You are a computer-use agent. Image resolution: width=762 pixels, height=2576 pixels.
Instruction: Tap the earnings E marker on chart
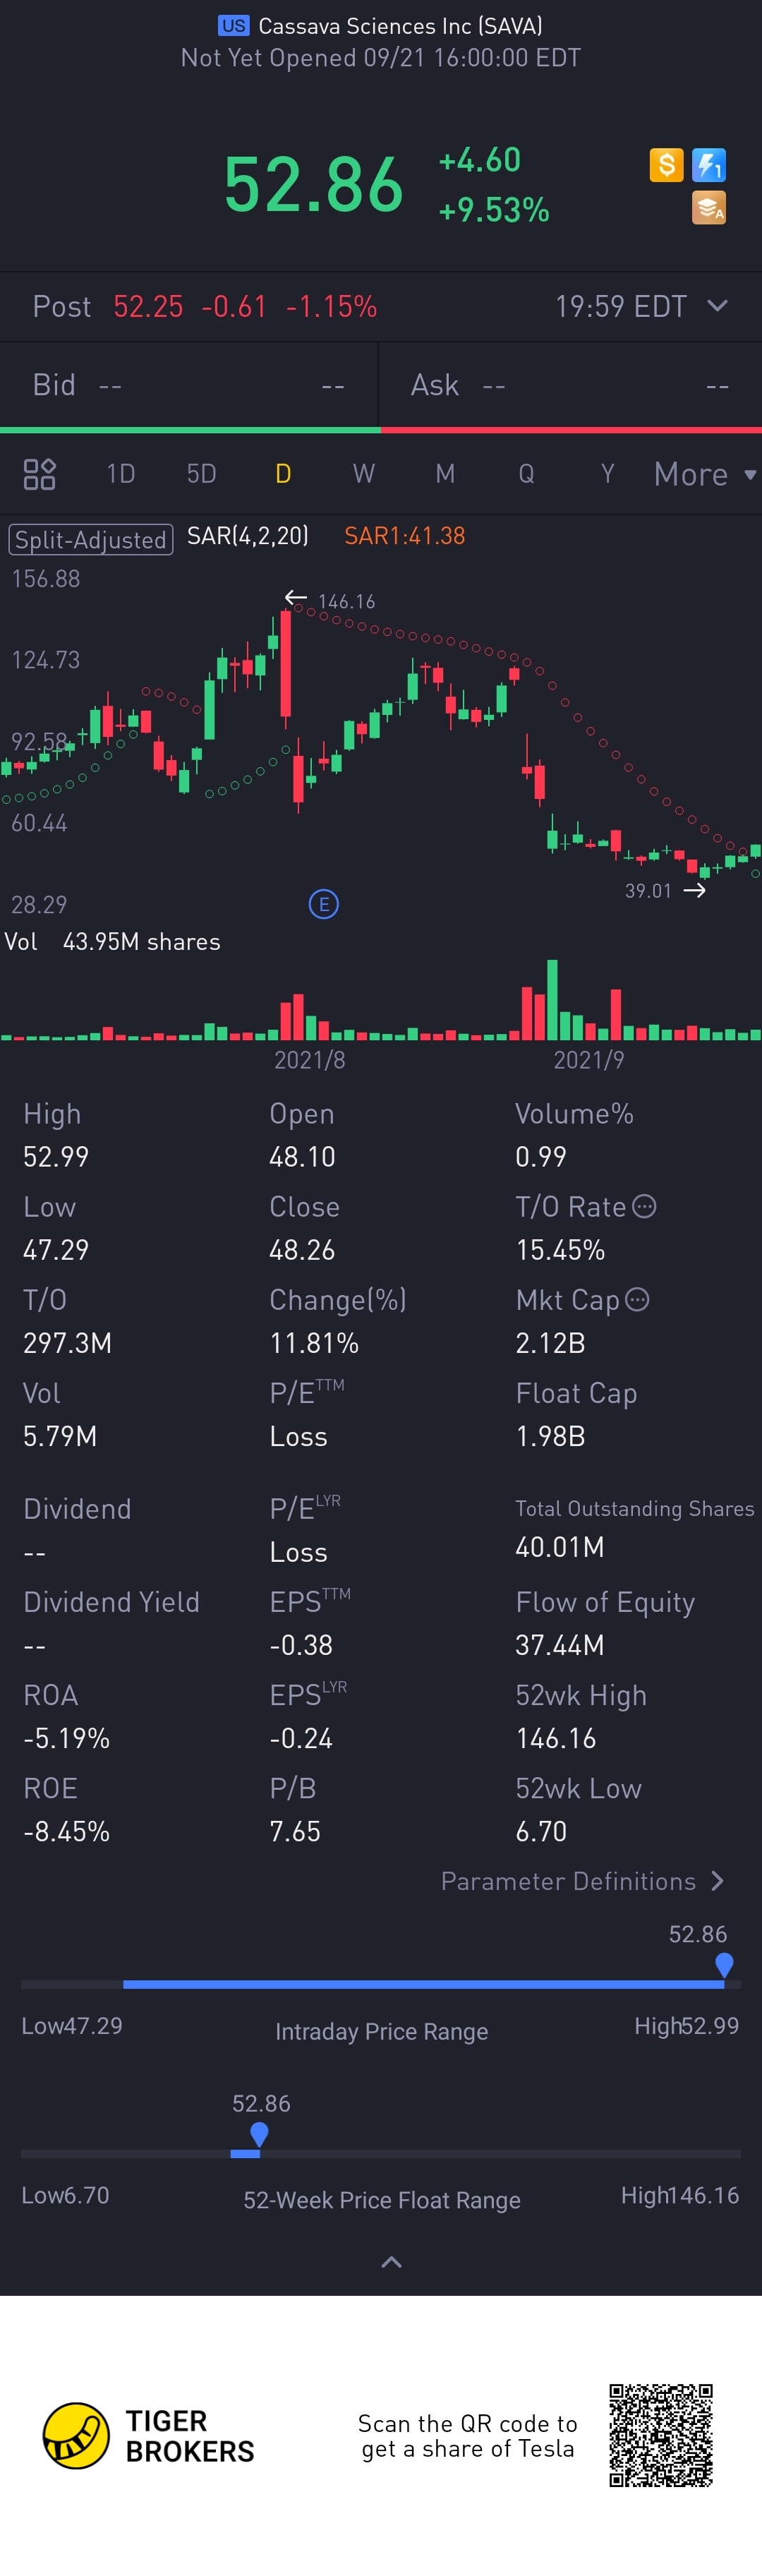pyautogui.click(x=323, y=905)
